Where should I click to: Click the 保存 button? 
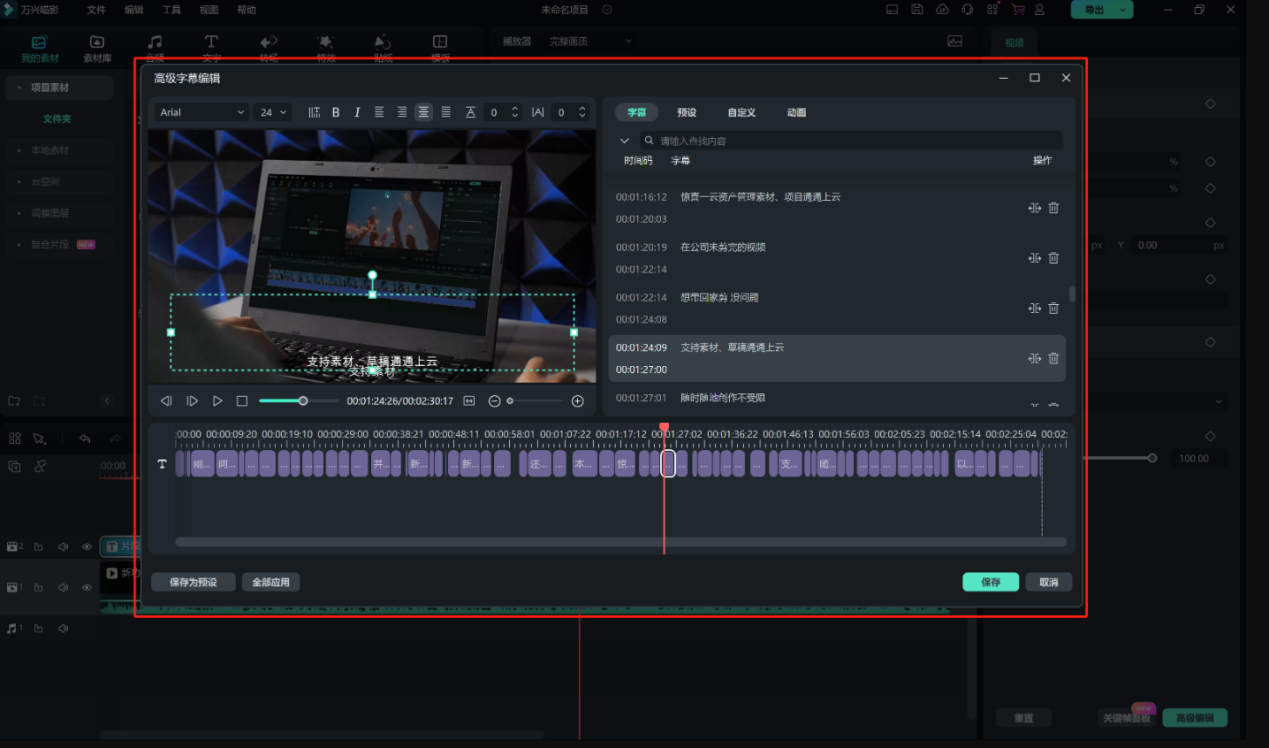pos(990,582)
